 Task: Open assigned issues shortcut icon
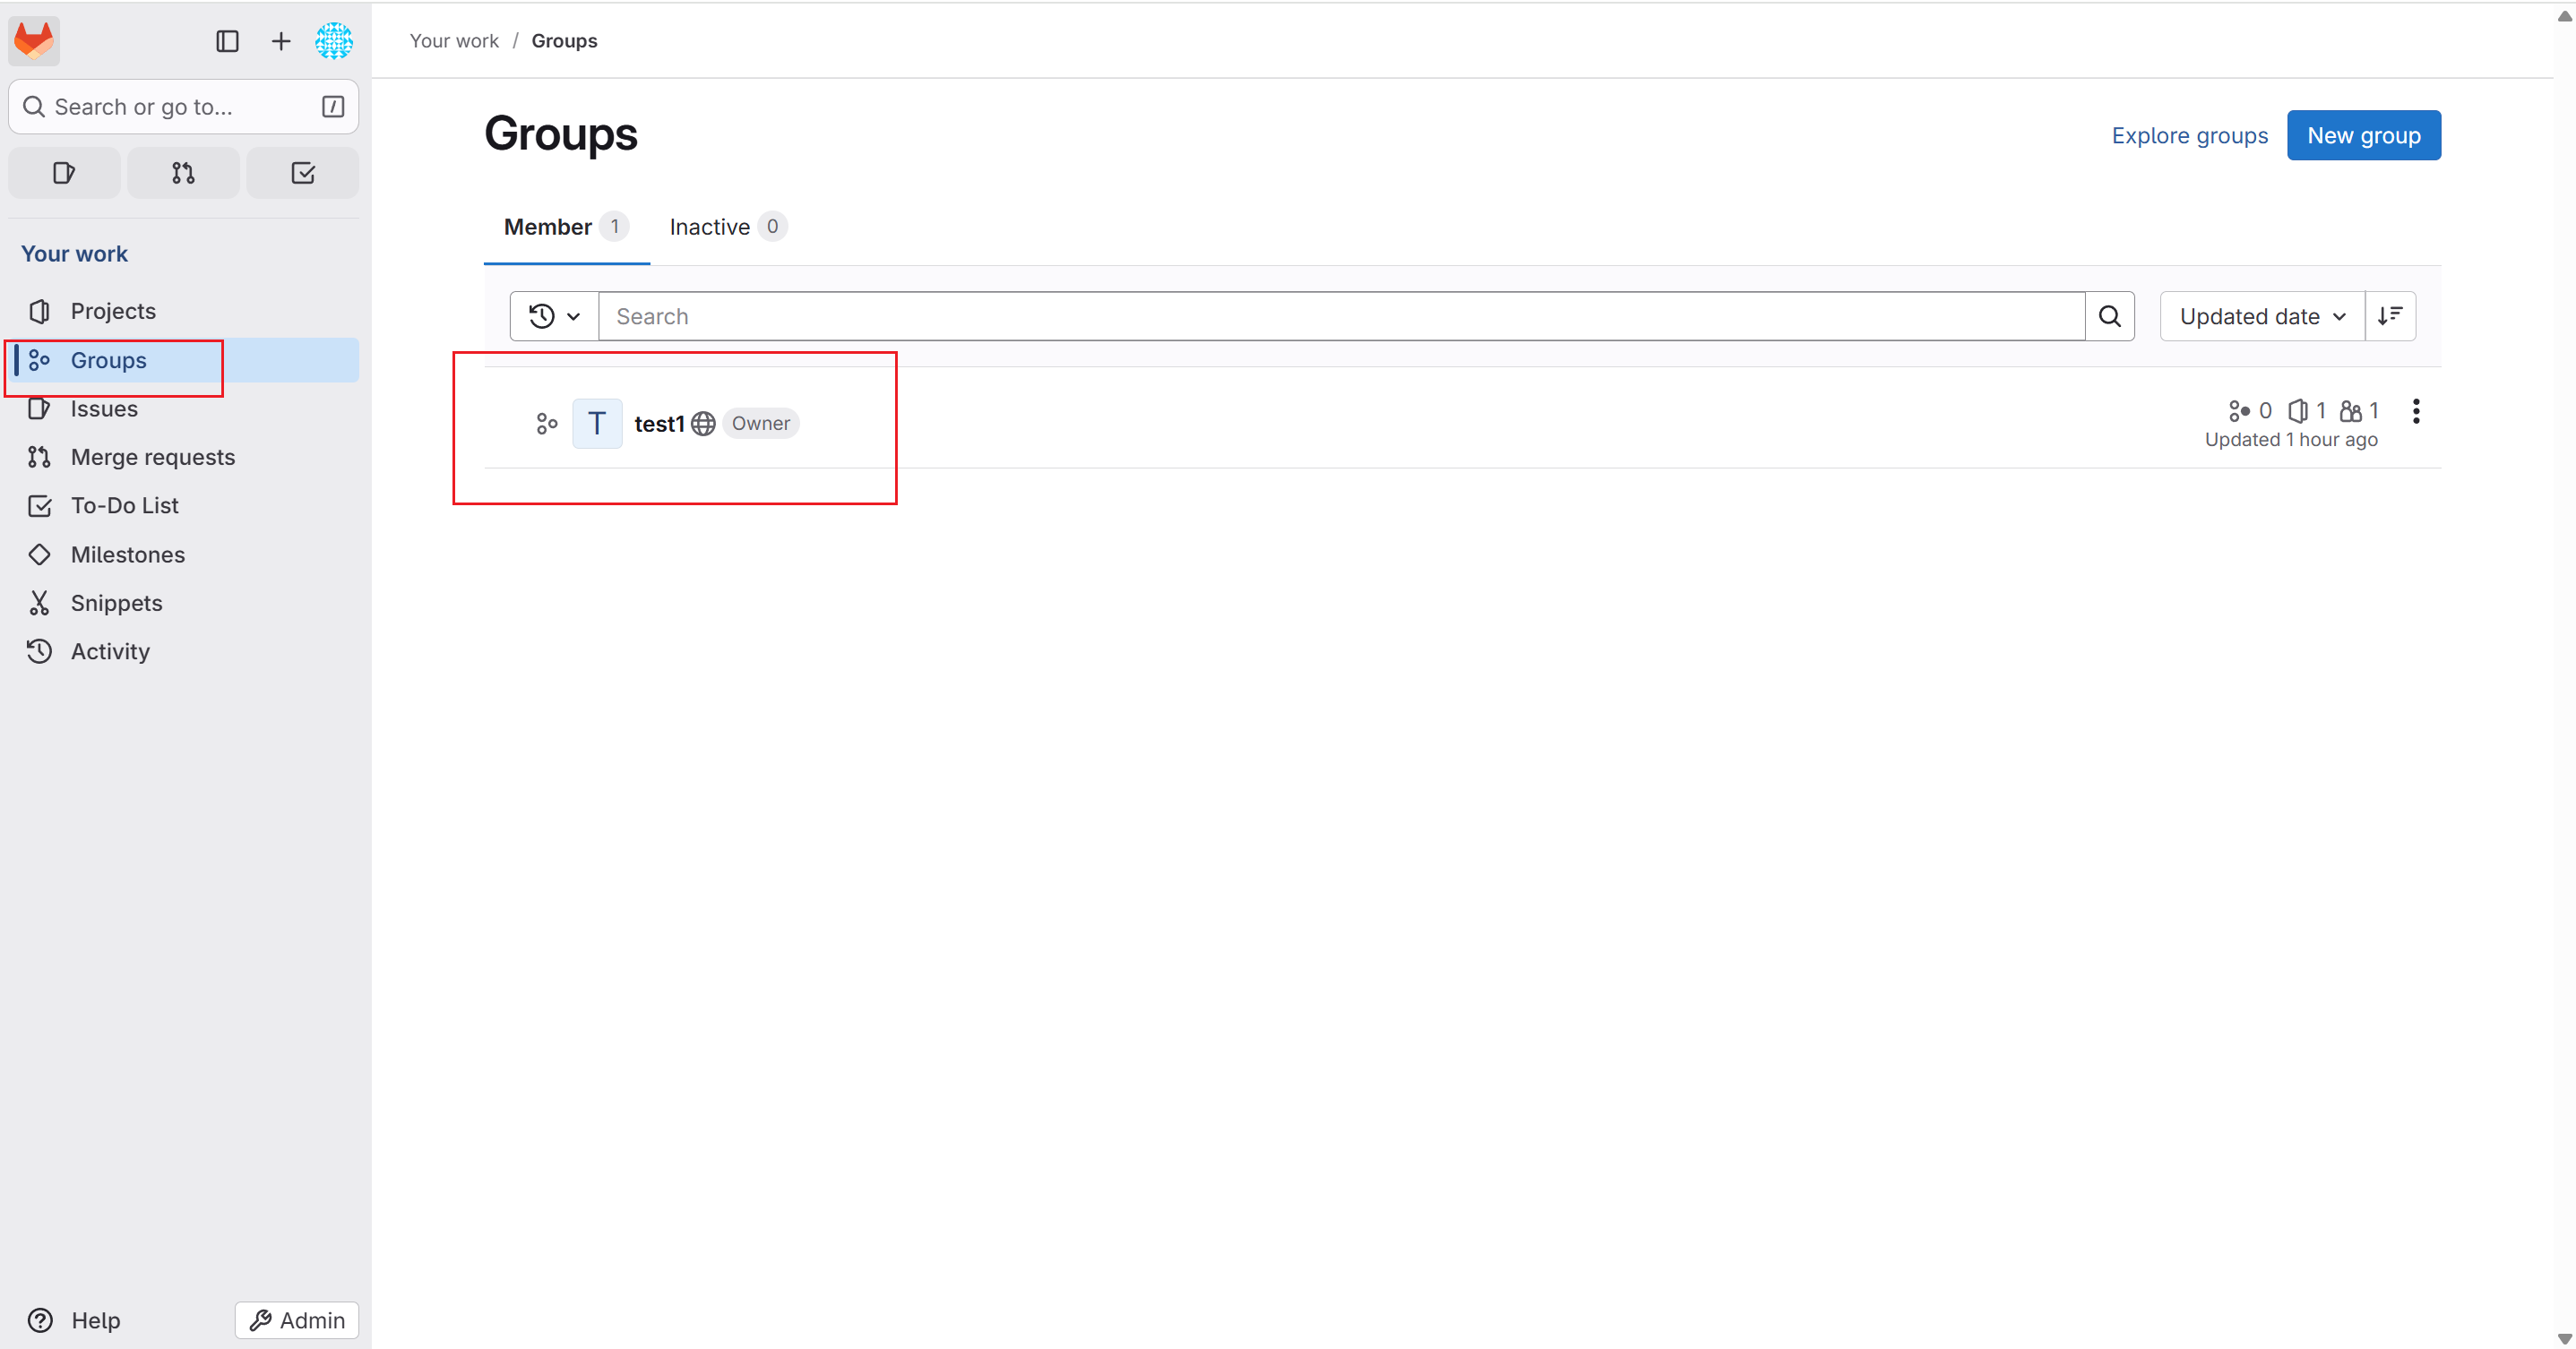click(x=64, y=173)
